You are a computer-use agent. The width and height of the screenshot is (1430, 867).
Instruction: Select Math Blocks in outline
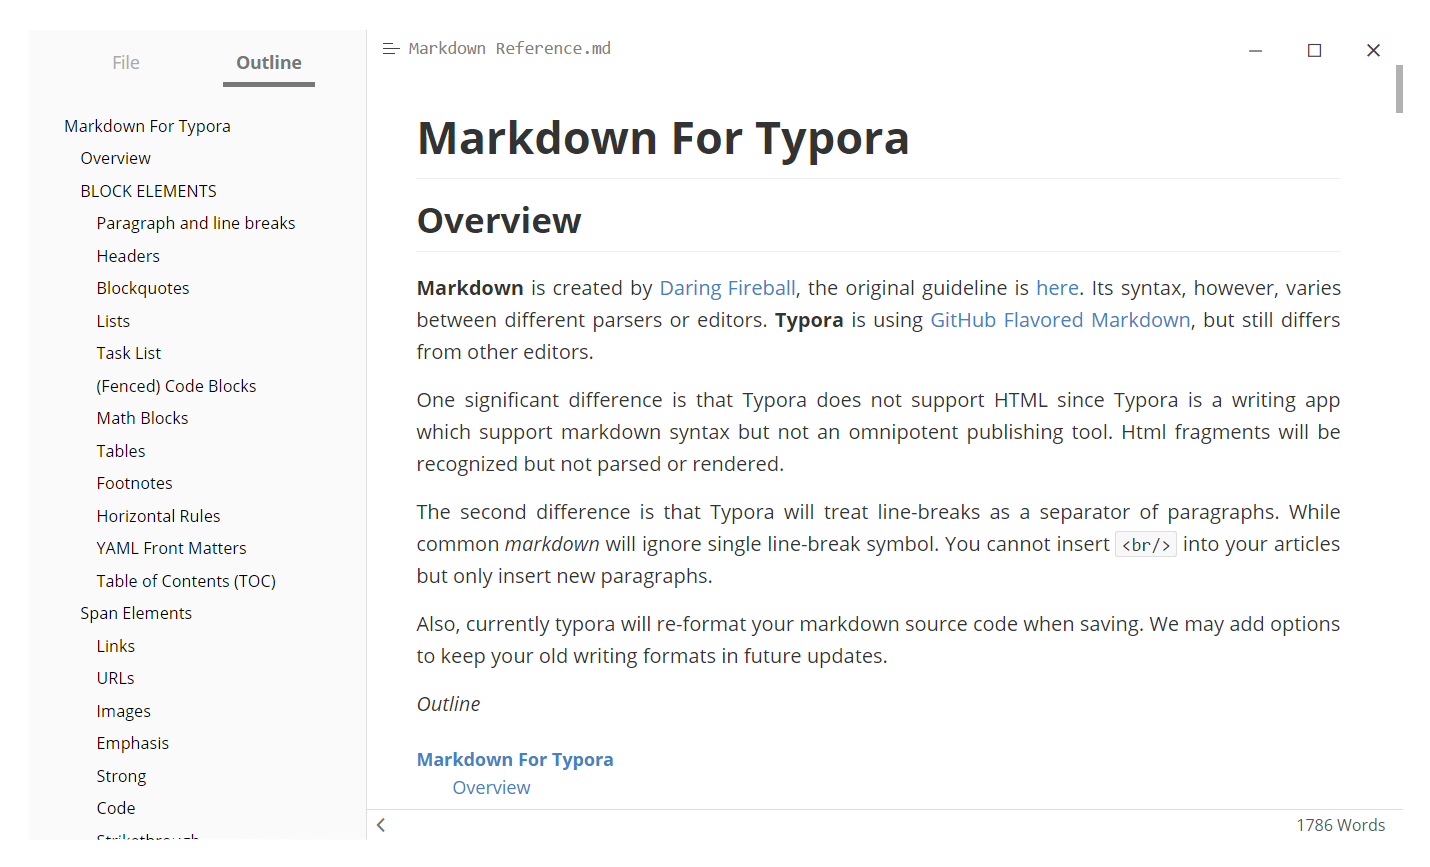click(x=142, y=418)
